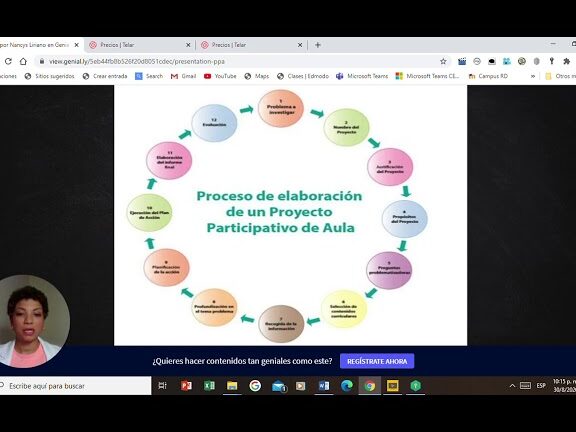Open the Chrome extensions puzzle icon

pyautogui.click(x=566, y=61)
